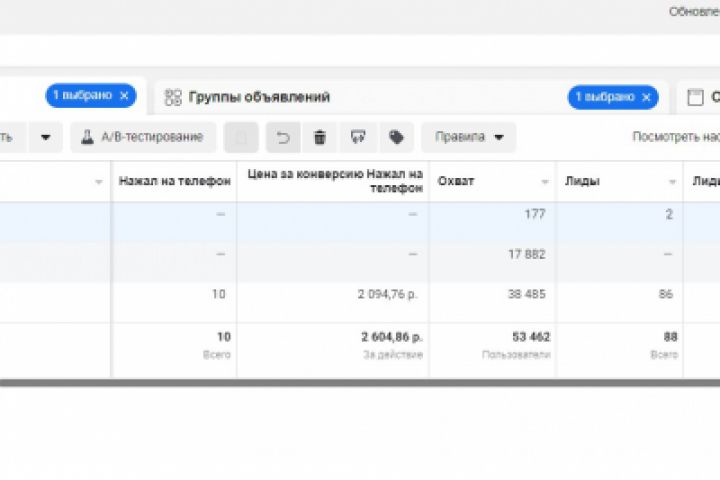Open the Лиды column sort menu
The height and width of the screenshot is (480, 720).
tap(673, 182)
